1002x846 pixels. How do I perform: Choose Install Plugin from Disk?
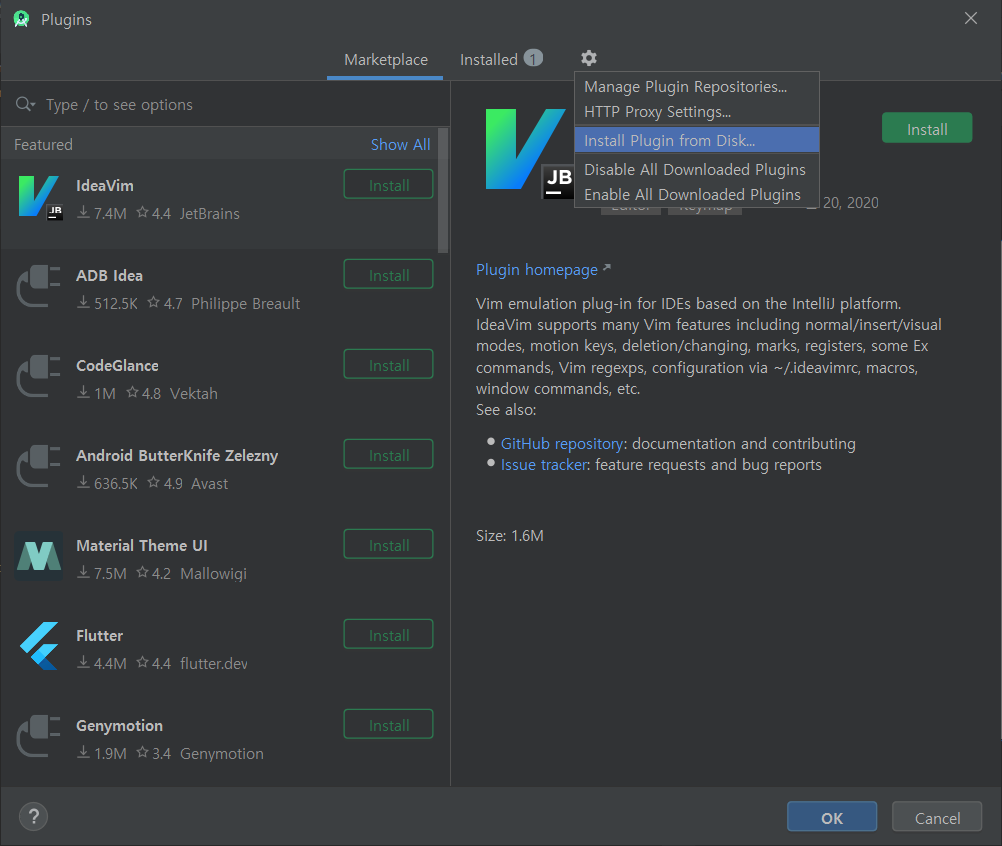[697, 141]
